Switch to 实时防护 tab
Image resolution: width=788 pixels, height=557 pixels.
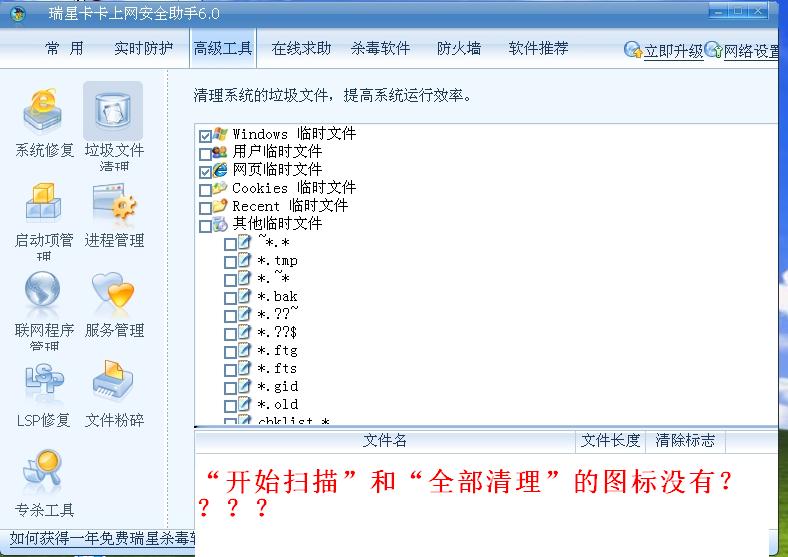pos(144,48)
